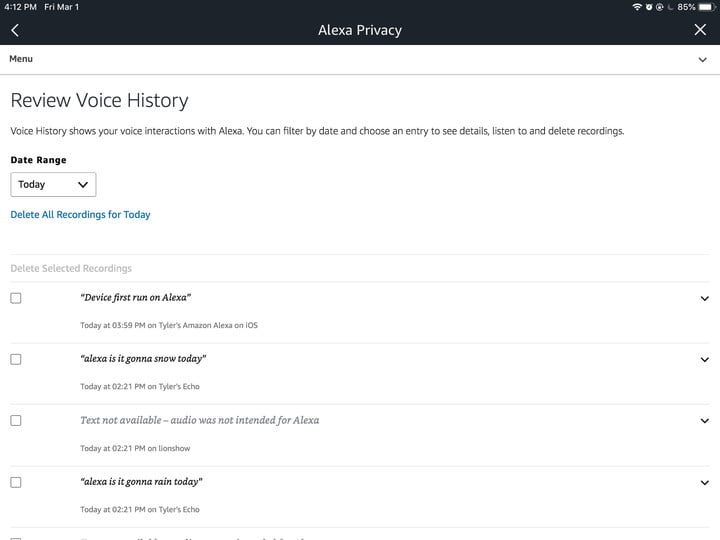The image size is (720, 540).
Task: Open the Date Range dropdown
Action: pyautogui.click(x=53, y=184)
